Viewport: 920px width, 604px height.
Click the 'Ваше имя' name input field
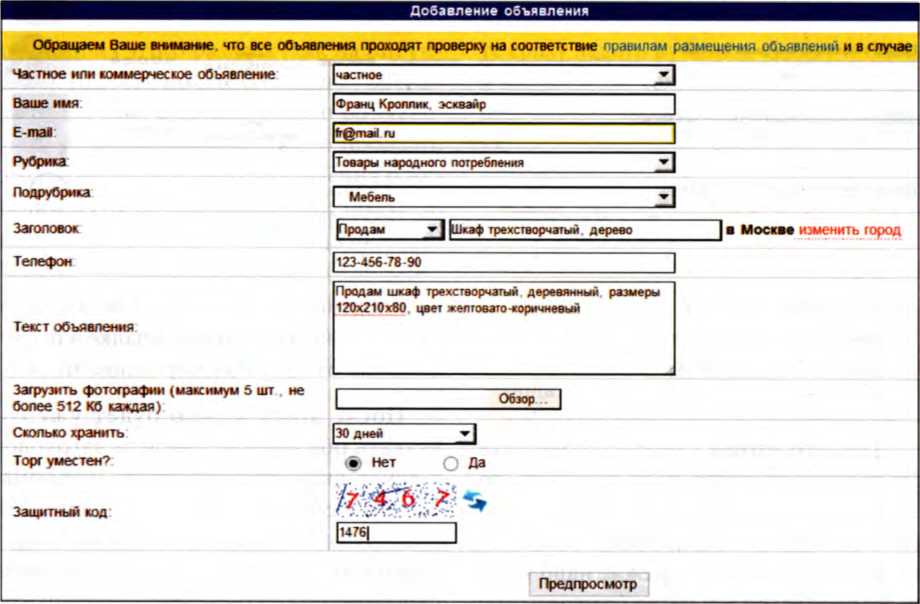503,104
